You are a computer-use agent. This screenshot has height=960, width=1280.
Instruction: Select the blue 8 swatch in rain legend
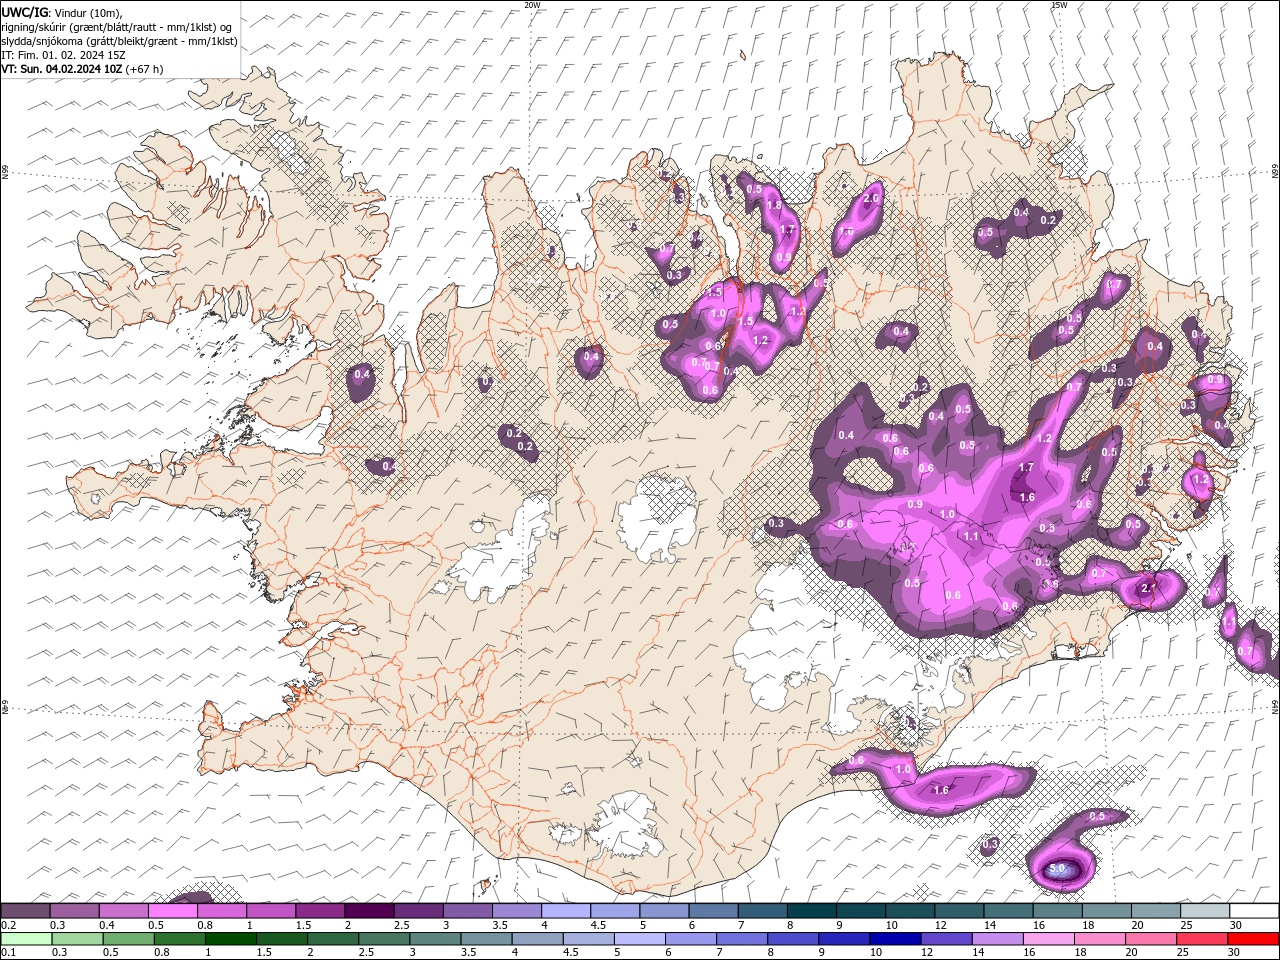click(x=793, y=938)
